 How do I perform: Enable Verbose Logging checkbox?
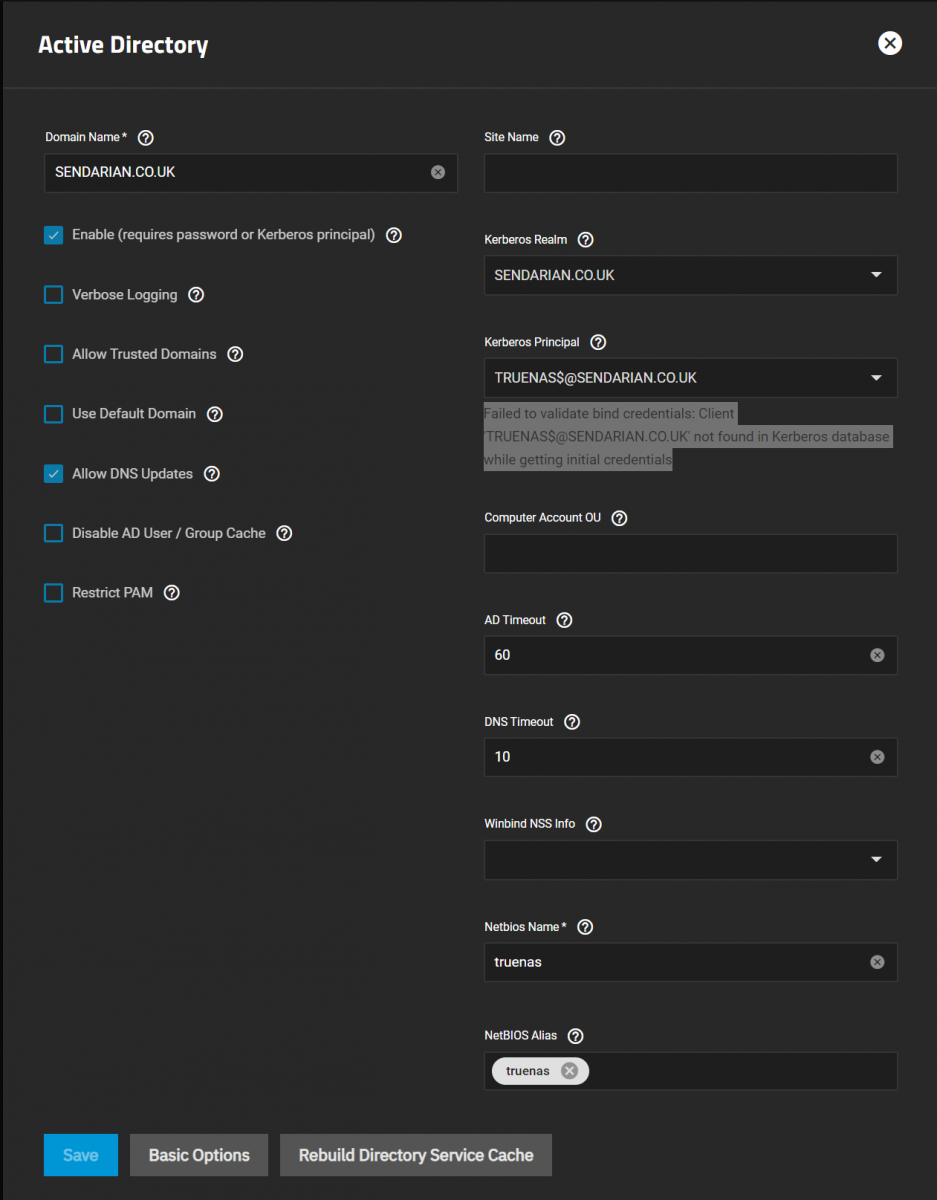tap(54, 295)
